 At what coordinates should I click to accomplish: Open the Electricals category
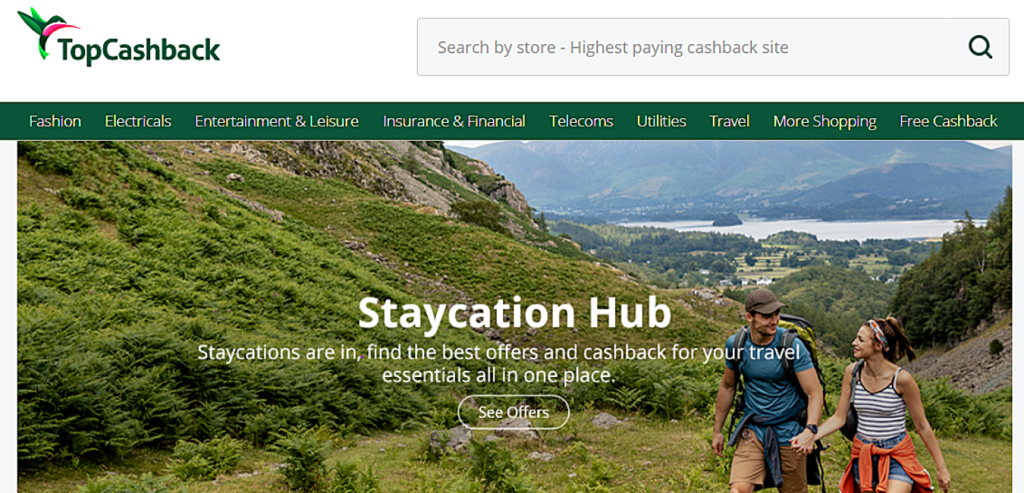[138, 121]
